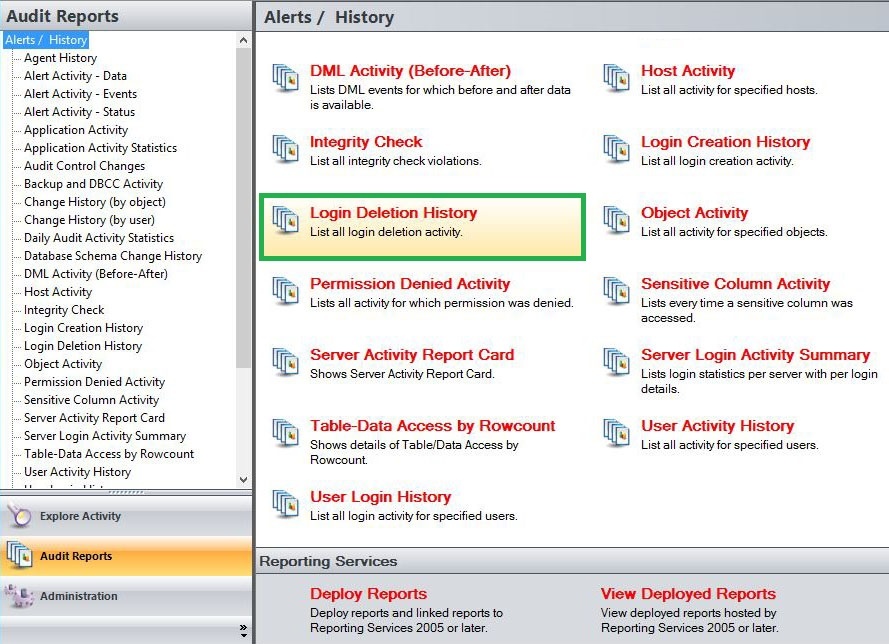Click the report icon beside Sensitive Column Activity heading

(x=616, y=290)
